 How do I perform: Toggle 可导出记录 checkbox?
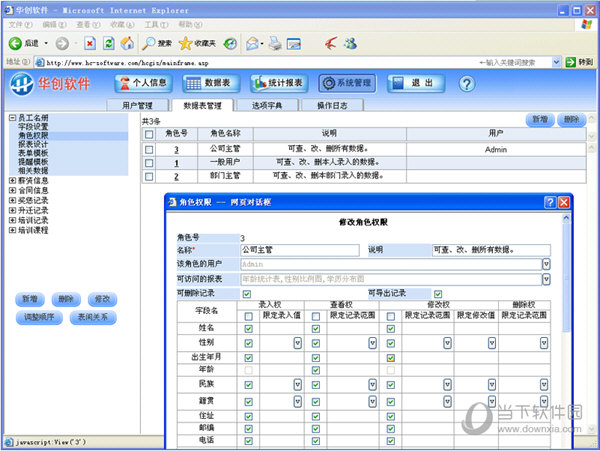(438, 294)
